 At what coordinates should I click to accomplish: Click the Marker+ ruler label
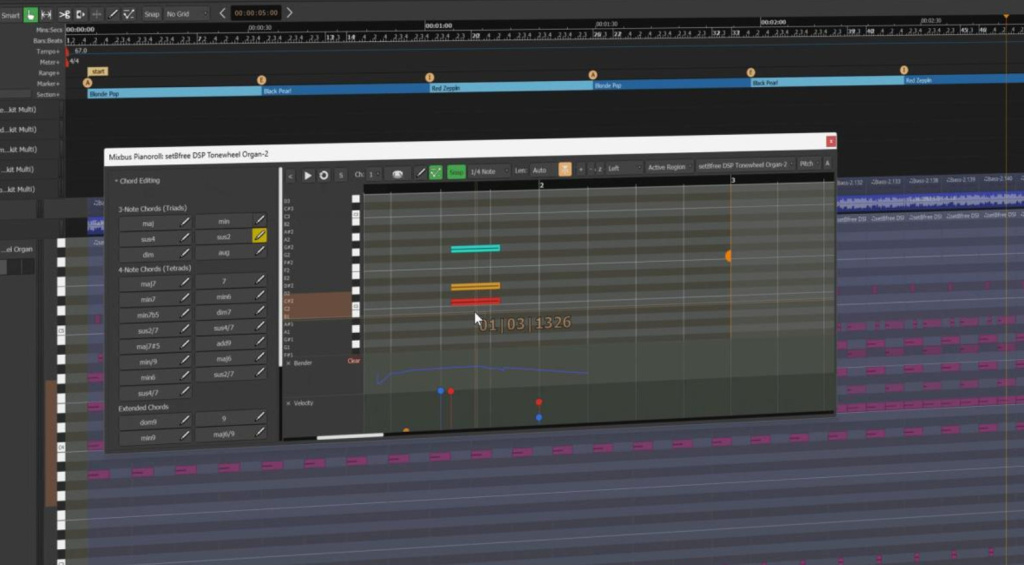pos(48,84)
